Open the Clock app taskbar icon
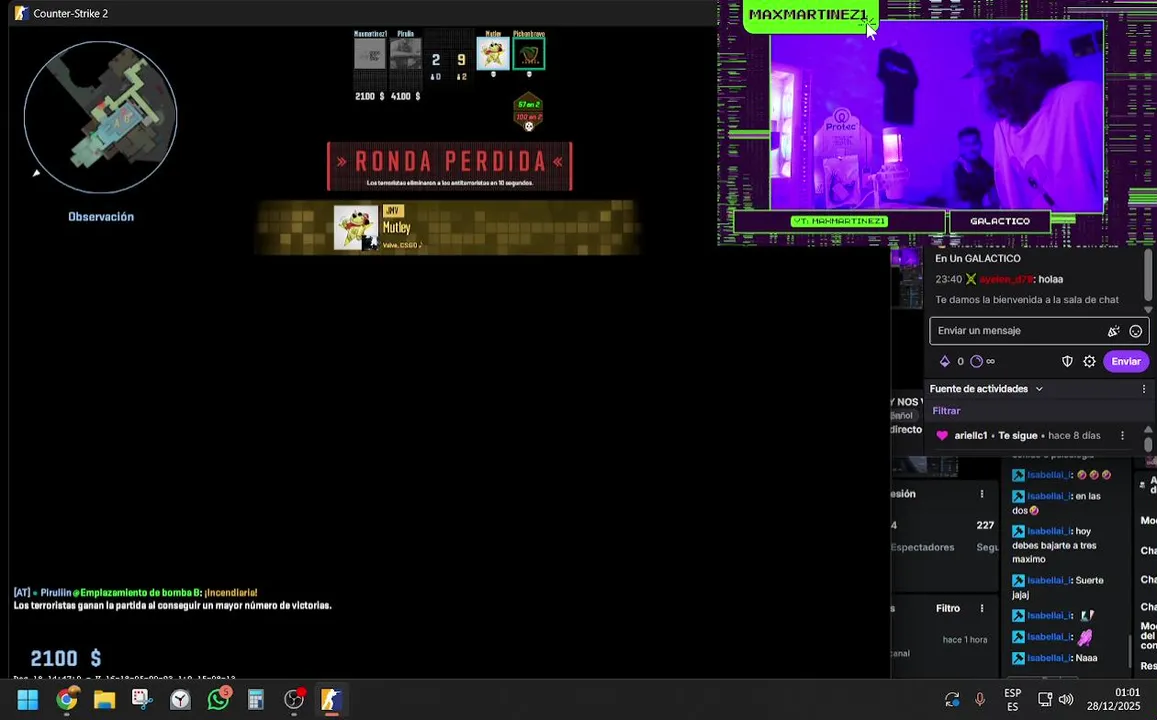This screenshot has width=1157, height=720. pos(180,699)
